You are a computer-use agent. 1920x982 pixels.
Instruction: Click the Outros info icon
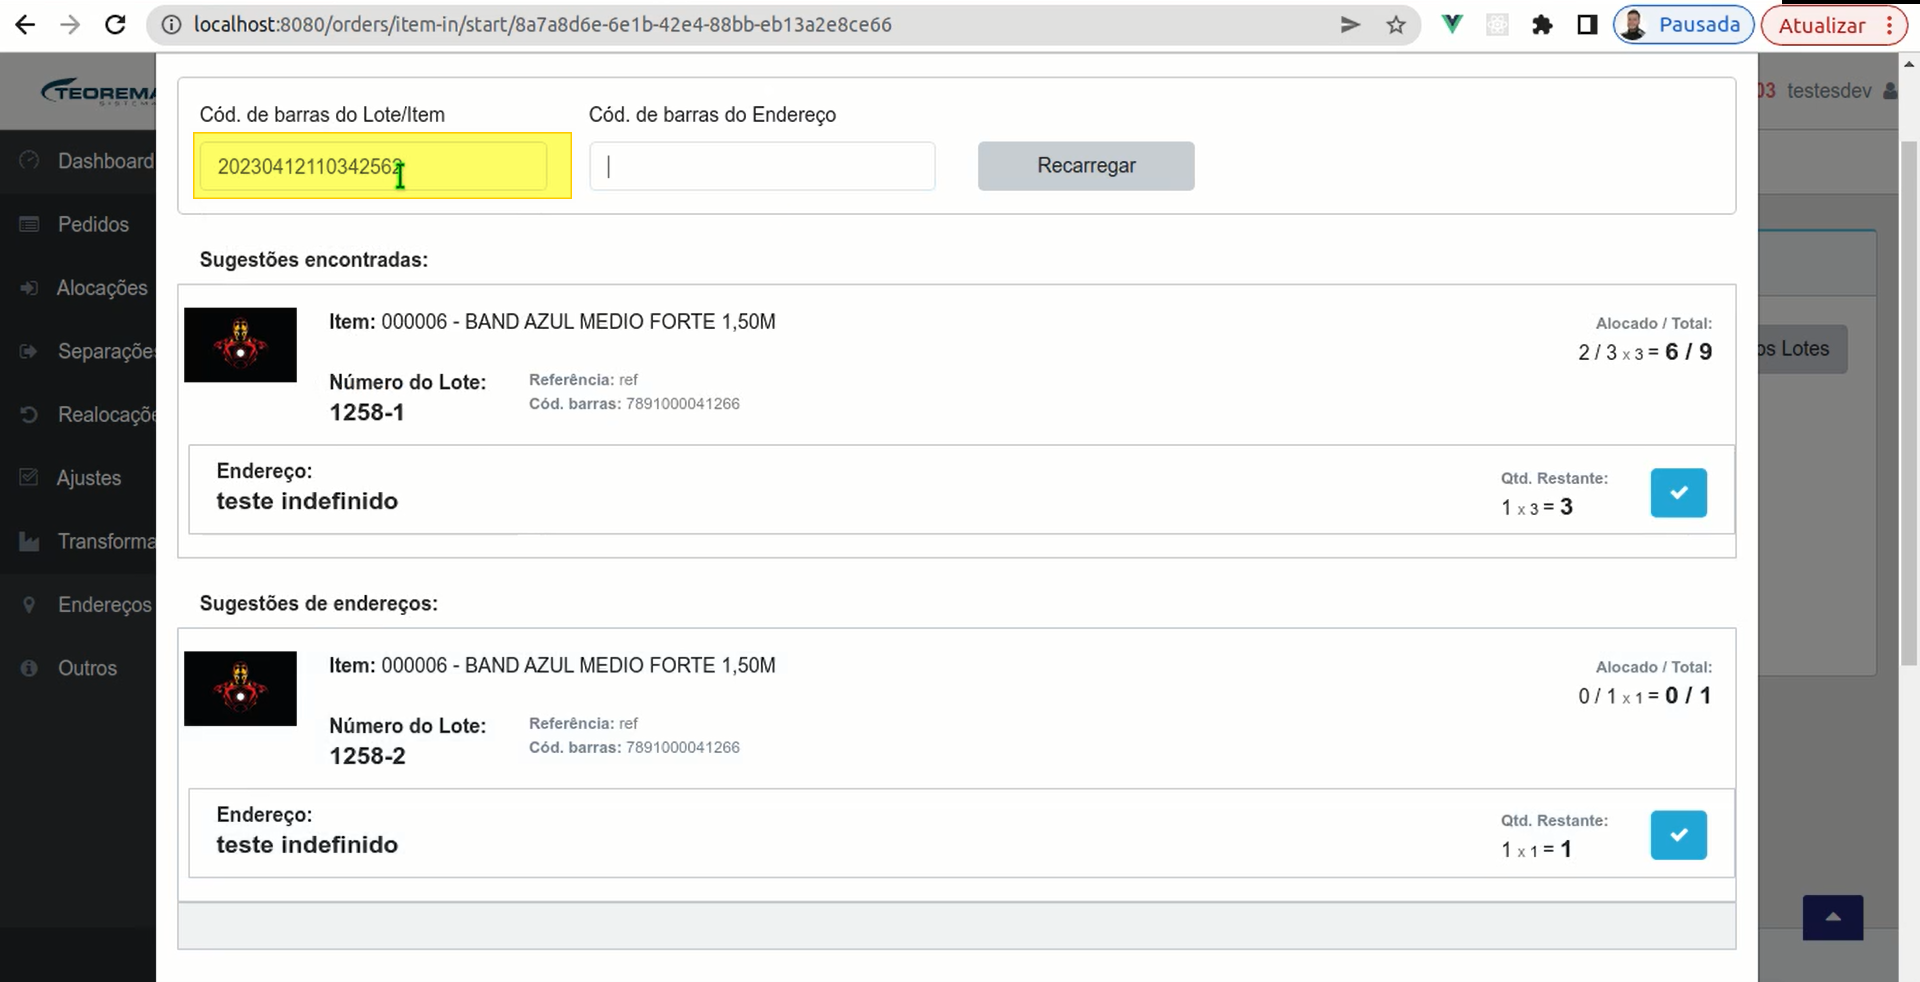pyautogui.click(x=29, y=668)
